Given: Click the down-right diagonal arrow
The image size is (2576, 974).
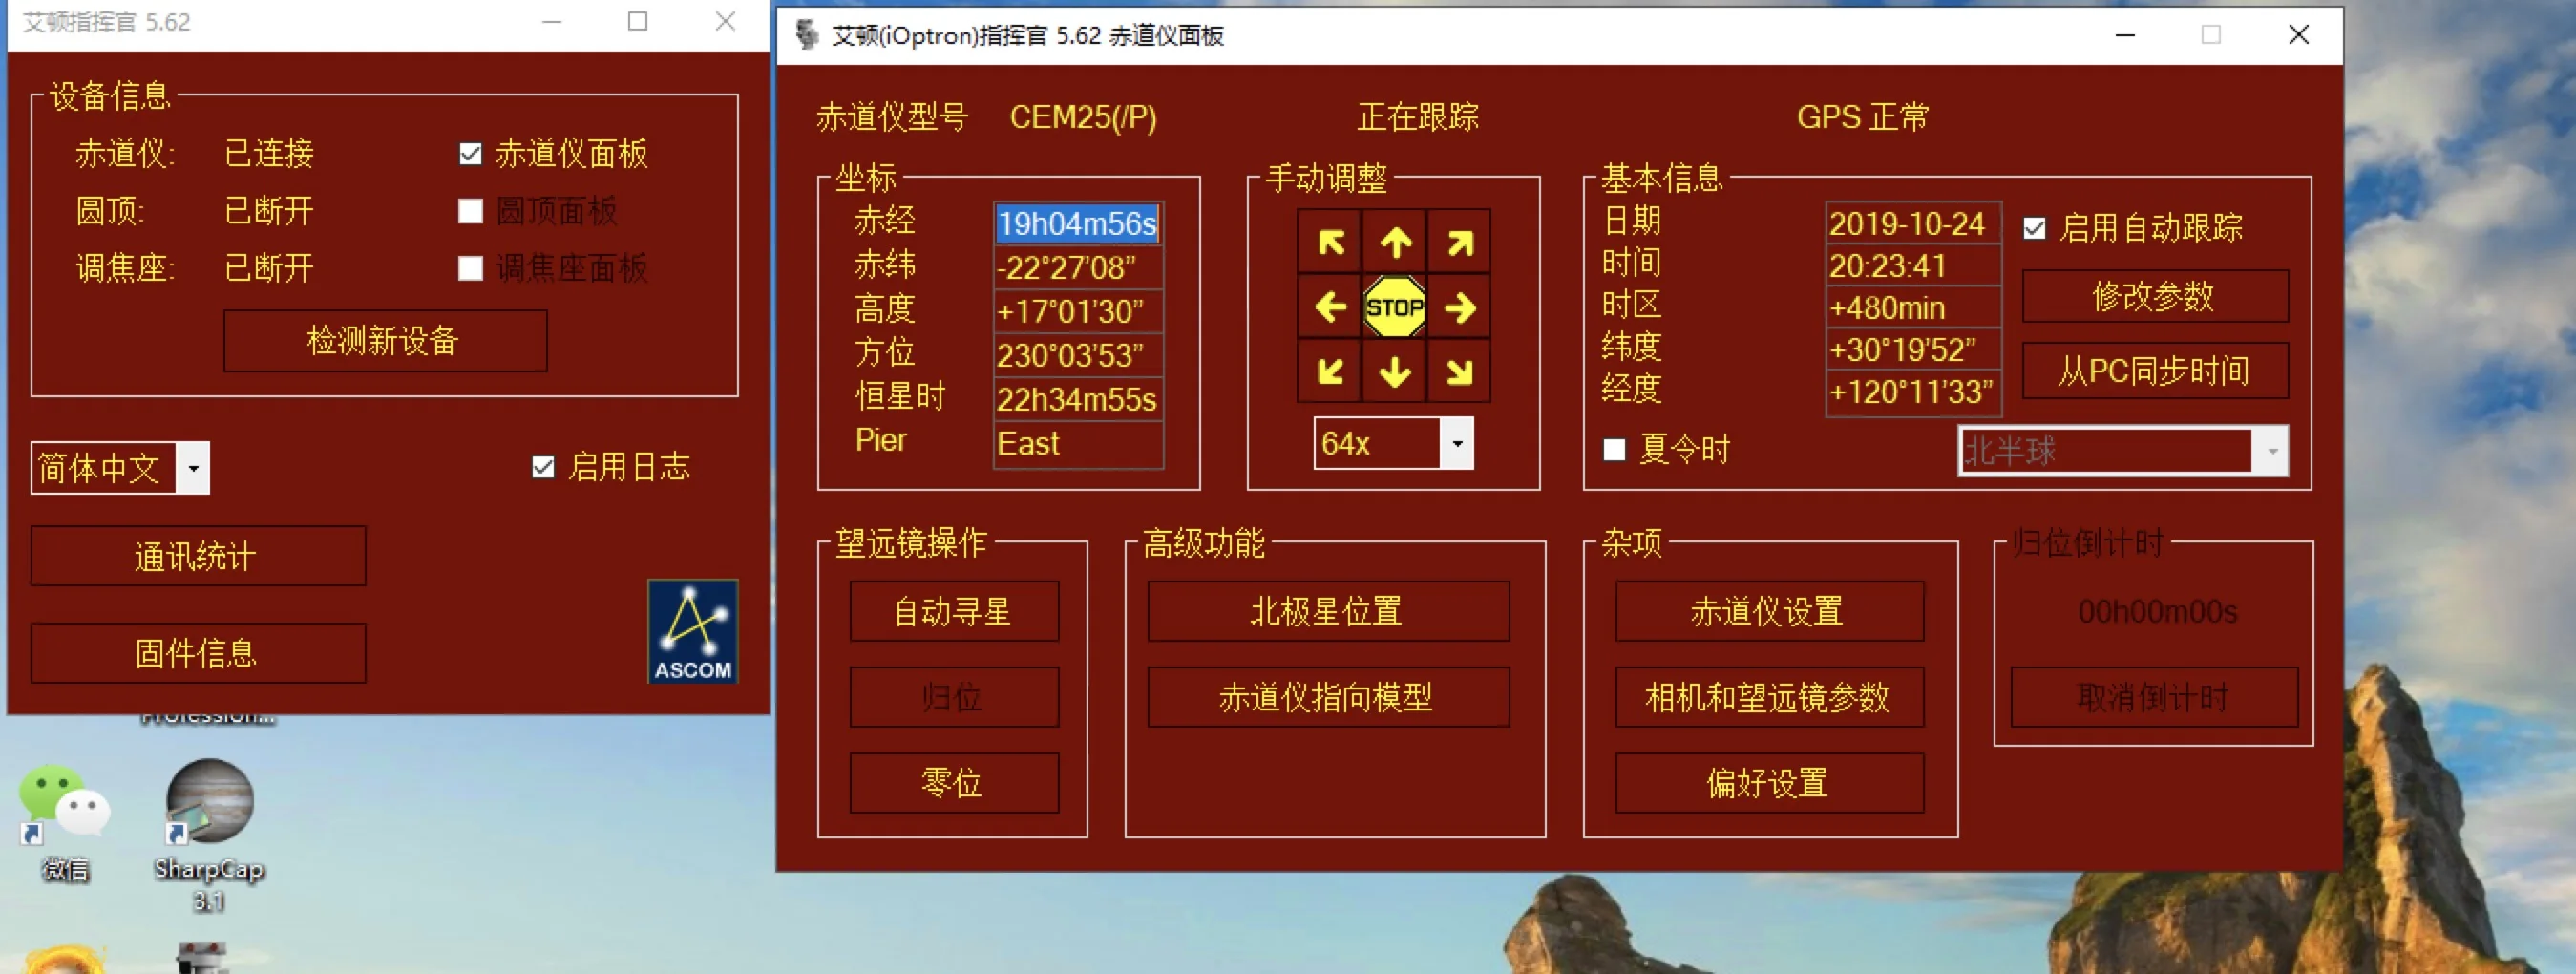Looking at the screenshot, I should pyautogui.click(x=1460, y=372).
